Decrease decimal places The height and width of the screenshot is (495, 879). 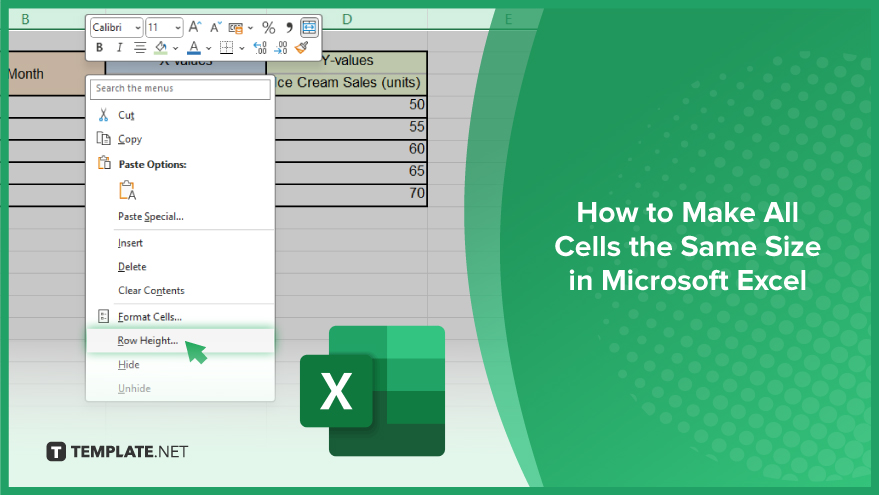[281, 48]
